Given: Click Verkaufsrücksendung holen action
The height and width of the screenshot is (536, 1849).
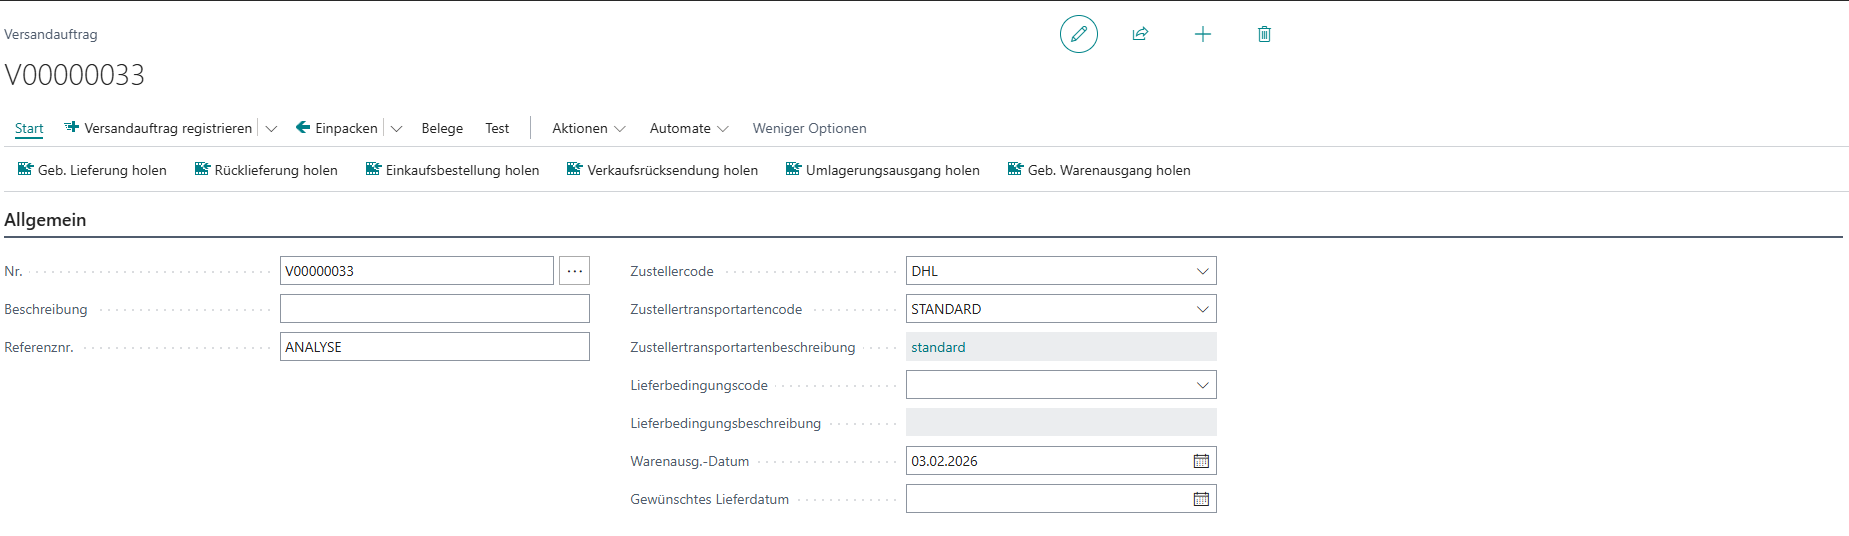Looking at the screenshot, I should tap(662, 170).
